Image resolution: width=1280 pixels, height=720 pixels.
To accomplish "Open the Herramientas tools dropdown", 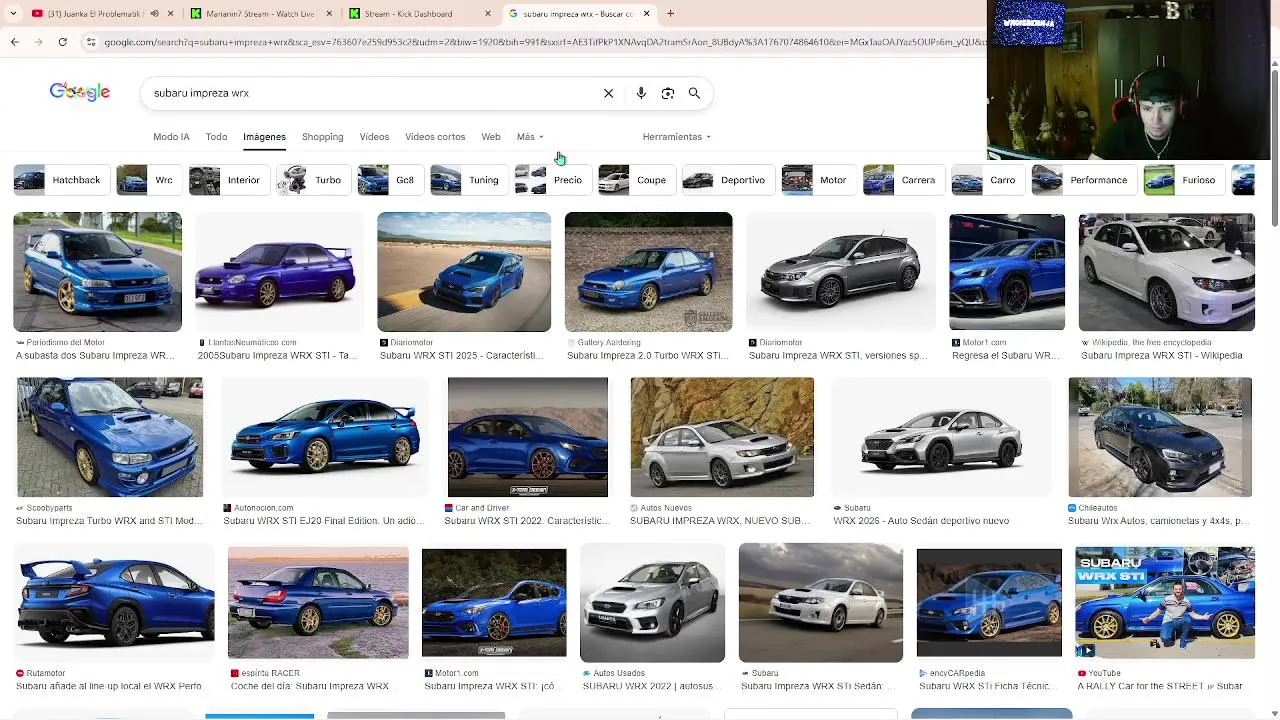I will pyautogui.click(x=677, y=137).
